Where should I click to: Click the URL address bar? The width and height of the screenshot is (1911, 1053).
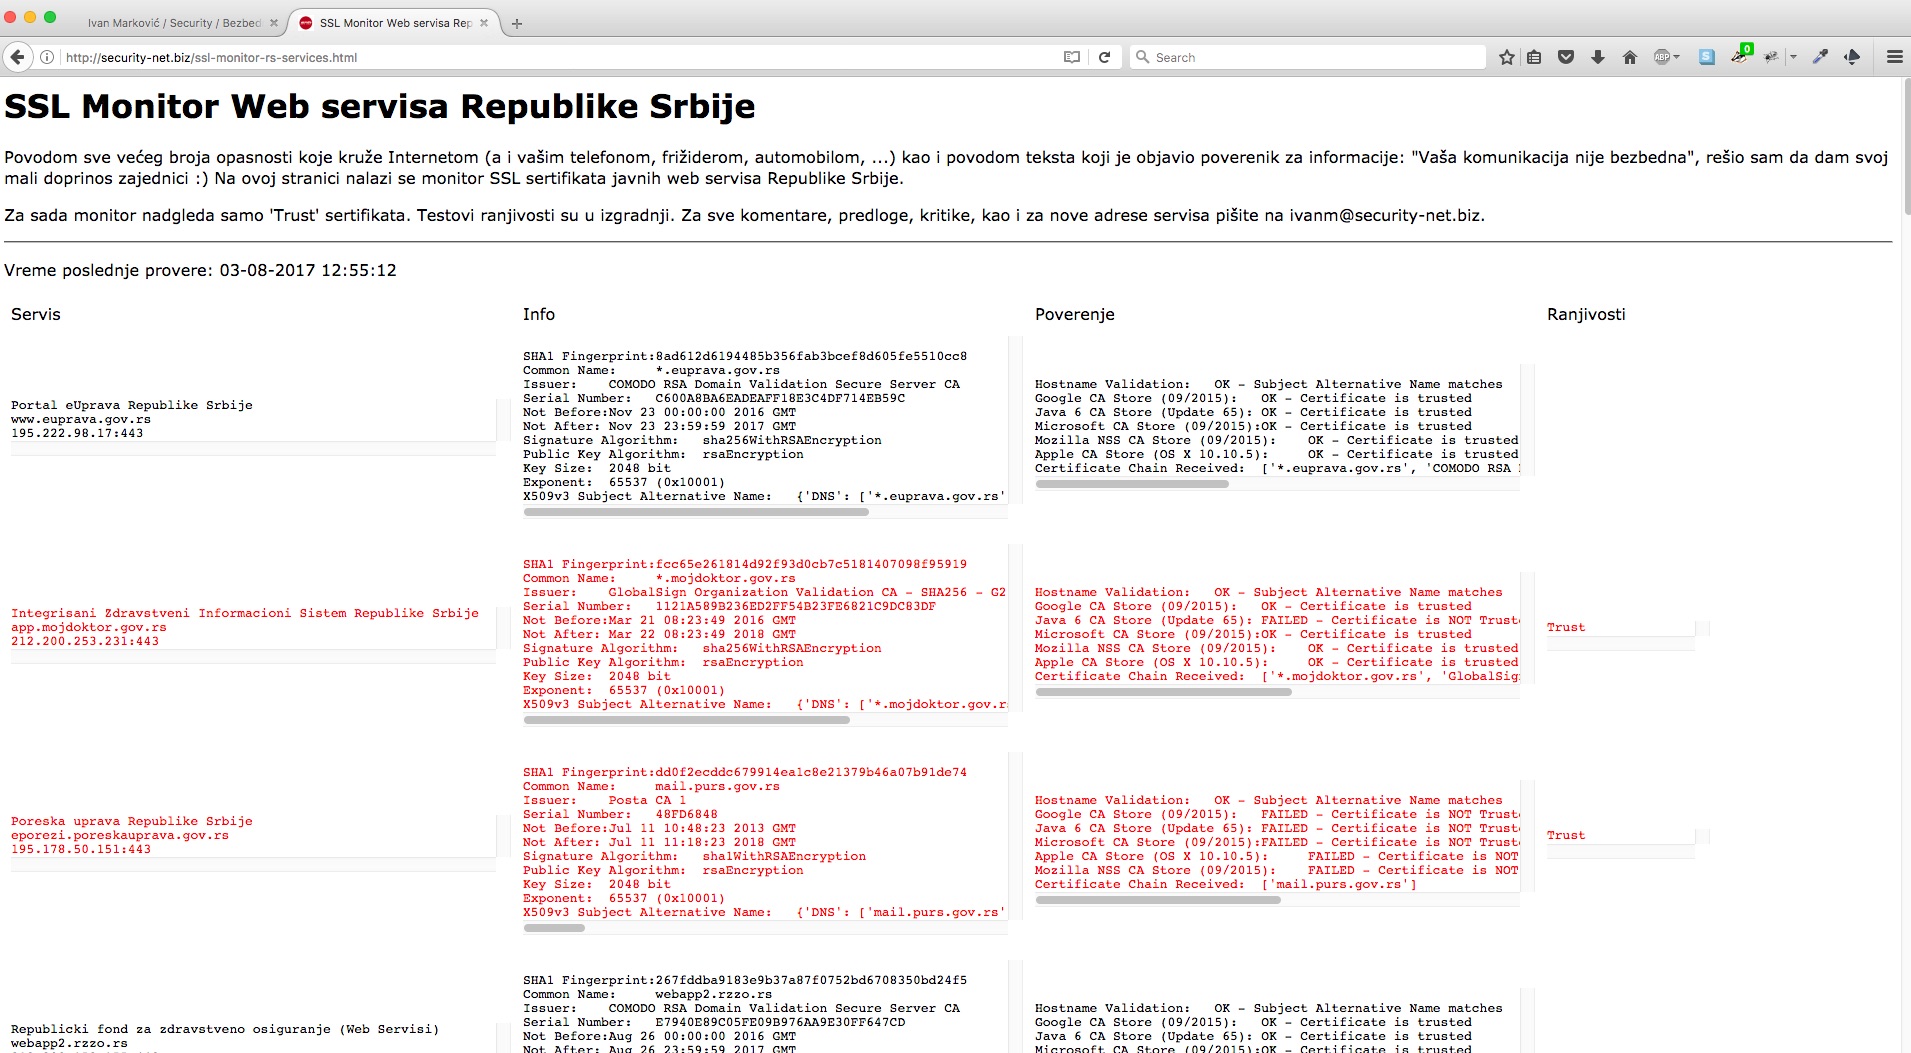560,57
